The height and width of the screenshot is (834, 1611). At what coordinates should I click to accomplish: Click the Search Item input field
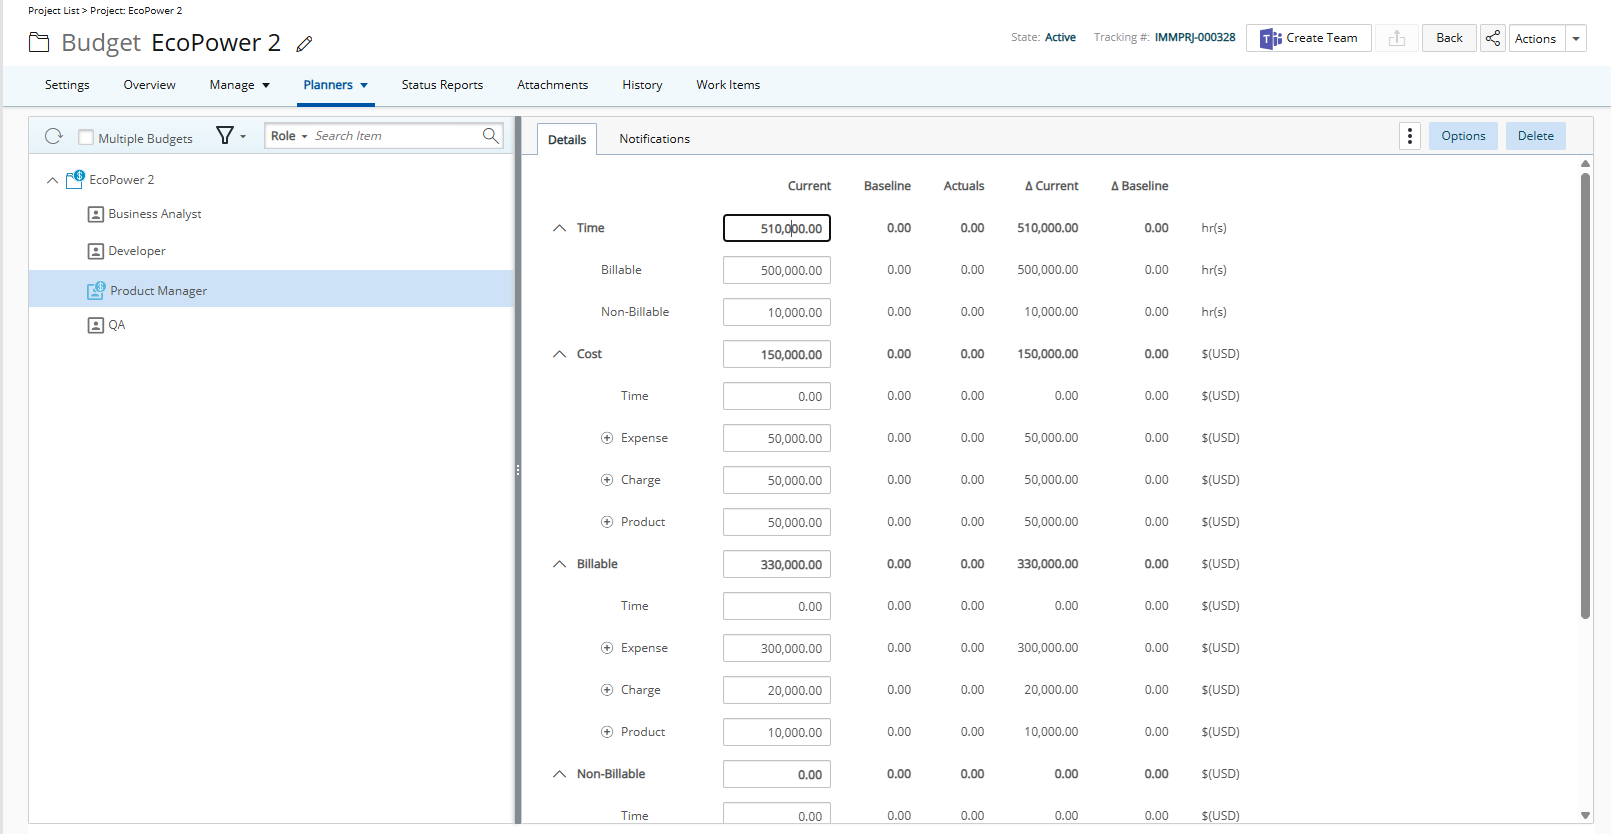pos(395,136)
